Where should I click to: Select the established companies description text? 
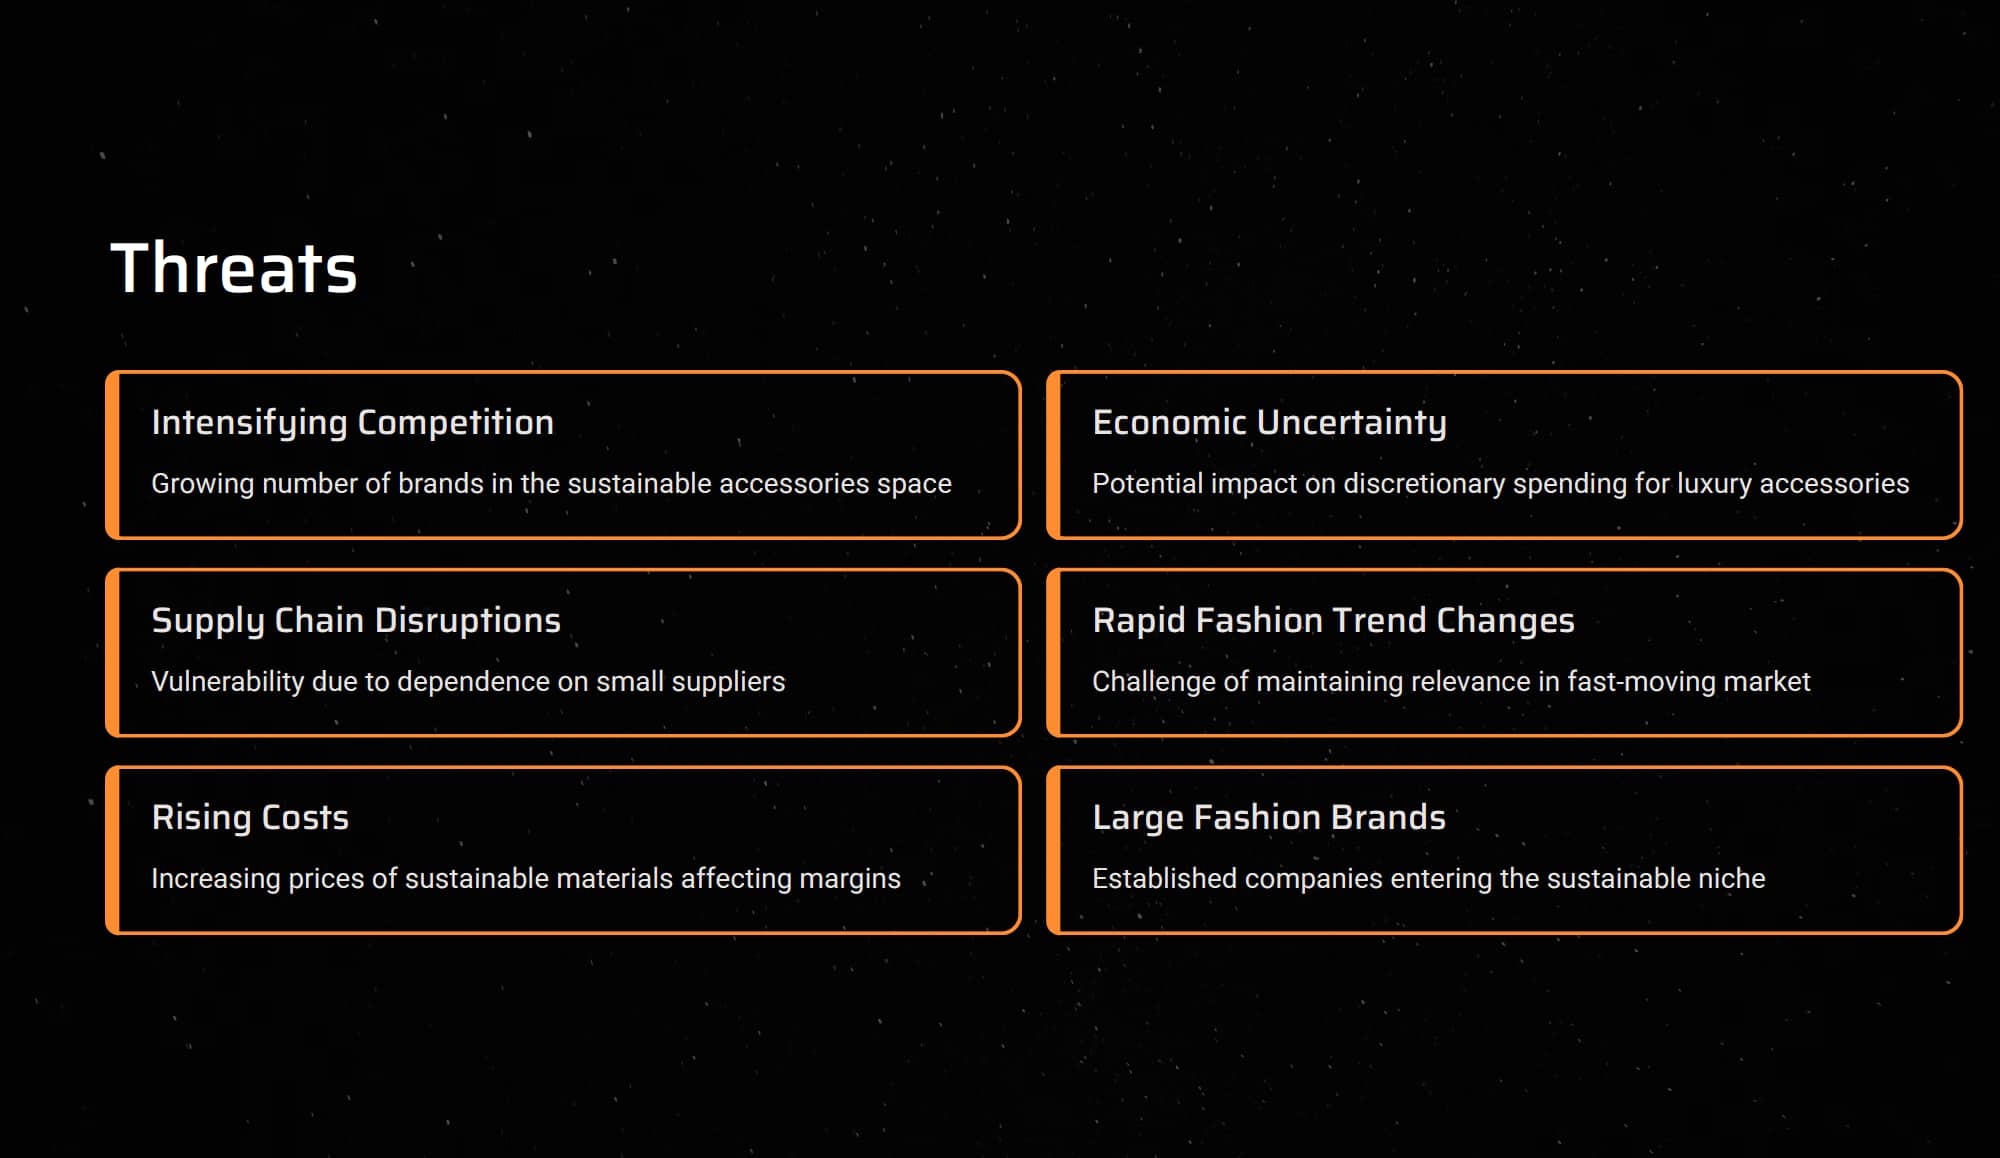(x=1428, y=879)
